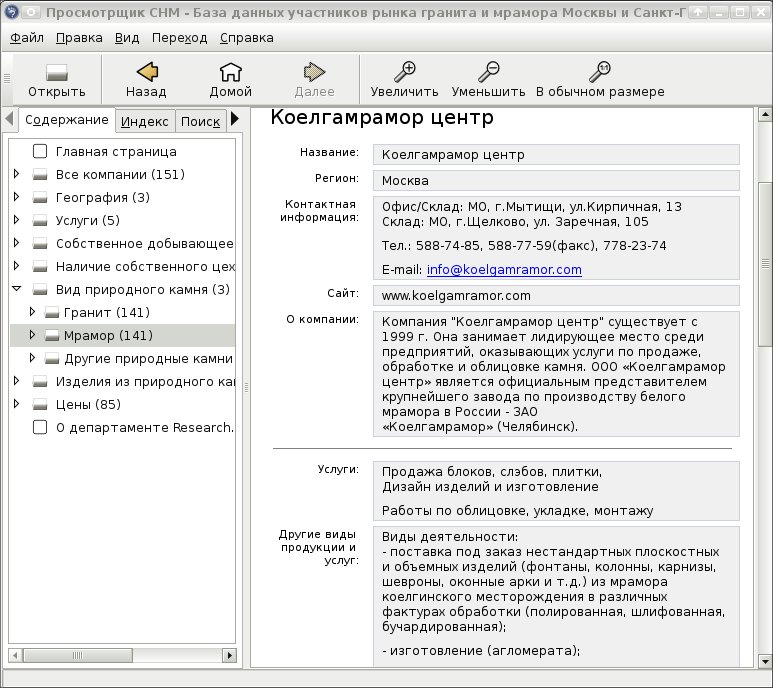The height and width of the screenshot is (688, 773).
Task: Click the book icon beside Гранит (141)
Action: pos(52,312)
